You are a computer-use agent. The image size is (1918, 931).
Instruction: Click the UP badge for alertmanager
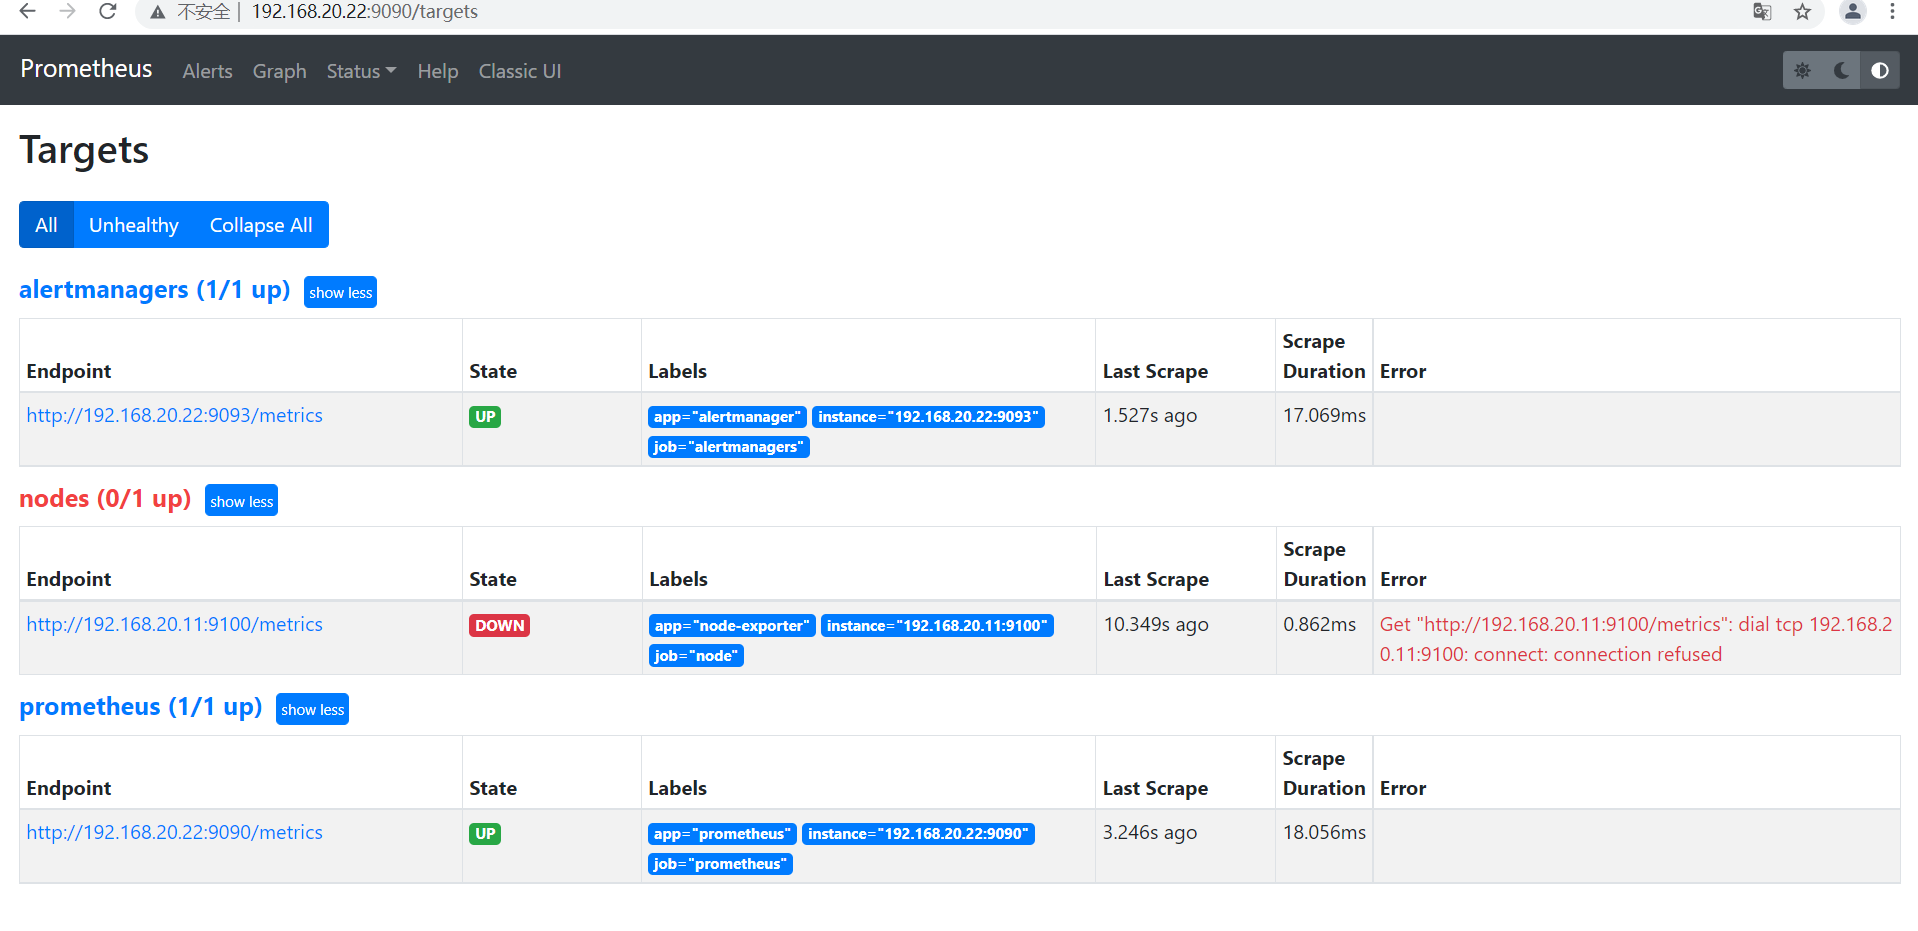pyautogui.click(x=485, y=417)
